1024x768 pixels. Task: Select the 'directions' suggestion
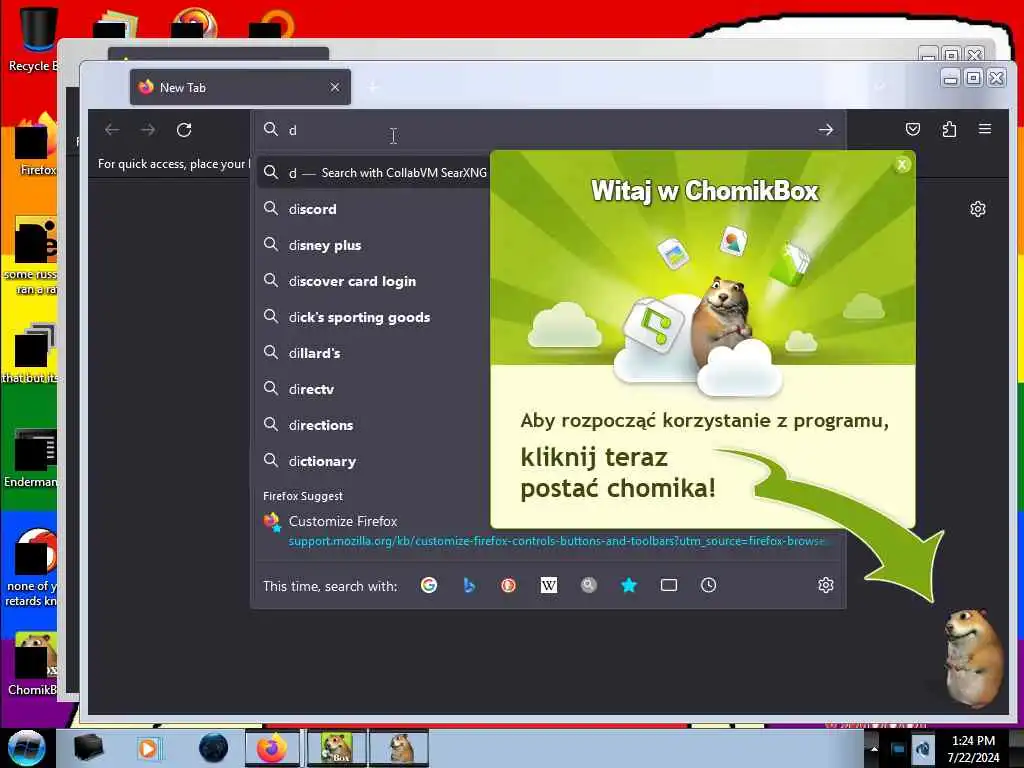(x=372, y=424)
